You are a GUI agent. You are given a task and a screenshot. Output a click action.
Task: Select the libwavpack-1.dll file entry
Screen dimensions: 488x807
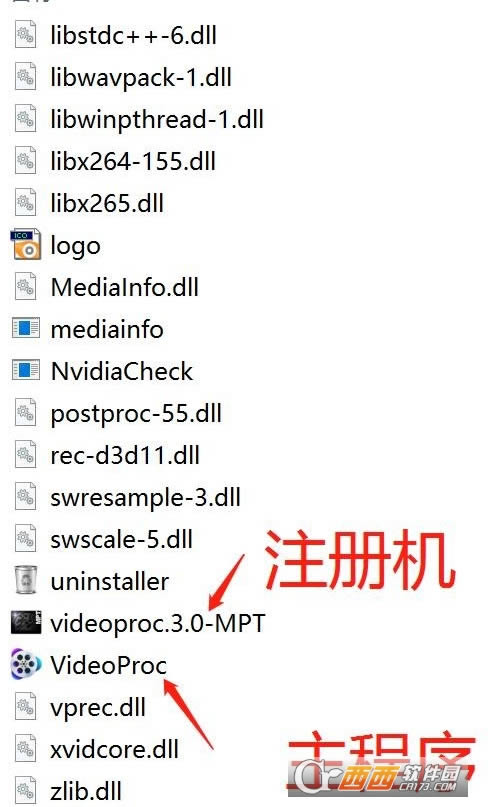pyautogui.click(x=141, y=78)
